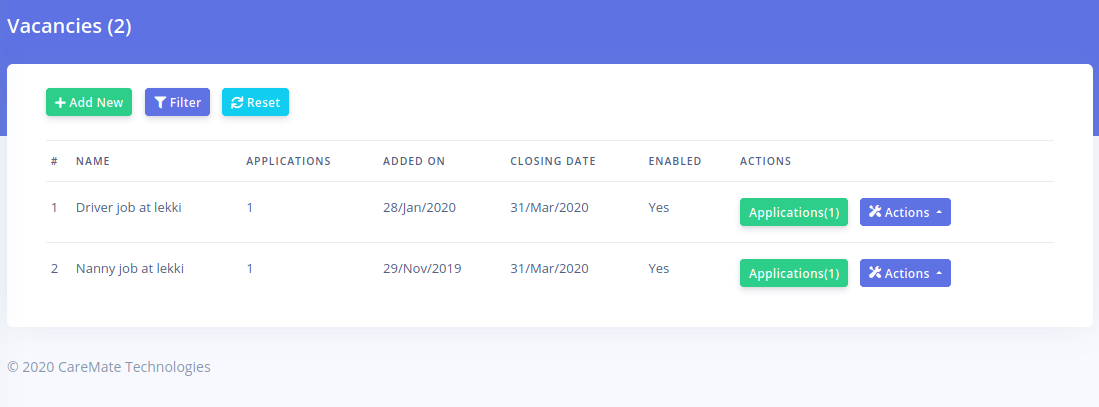
Task: Open Applications(1) for Nanny job at lekki
Action: click(x=793, y=274)
